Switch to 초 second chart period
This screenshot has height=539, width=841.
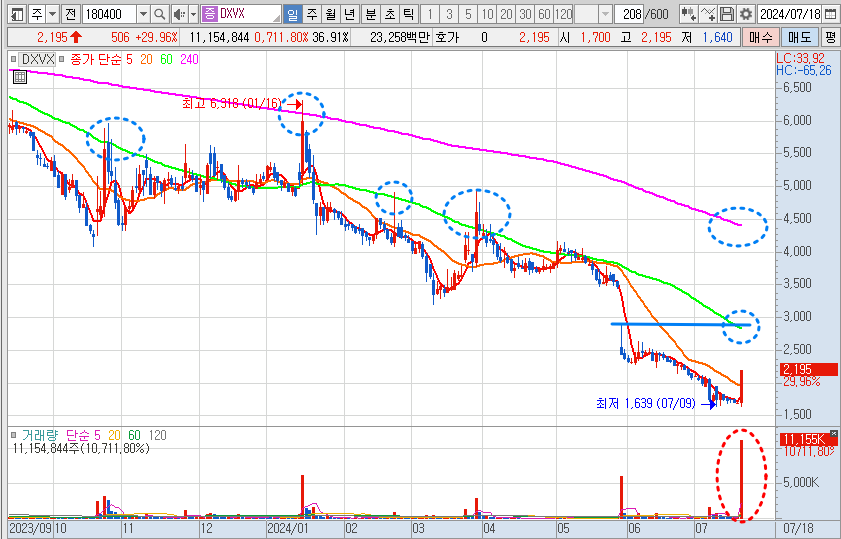point(390,14)
